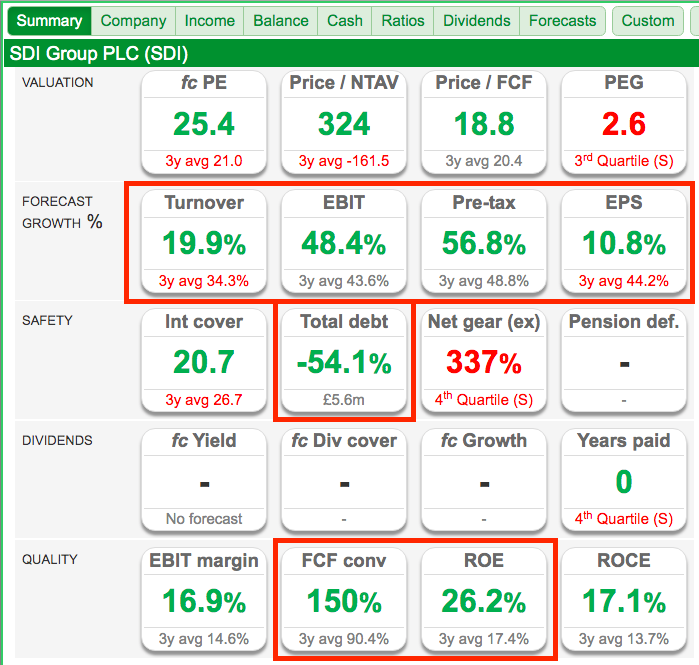Viewport: 699px width, 665px height.
Task: Open the Company tab
Action: click(133, 21)
